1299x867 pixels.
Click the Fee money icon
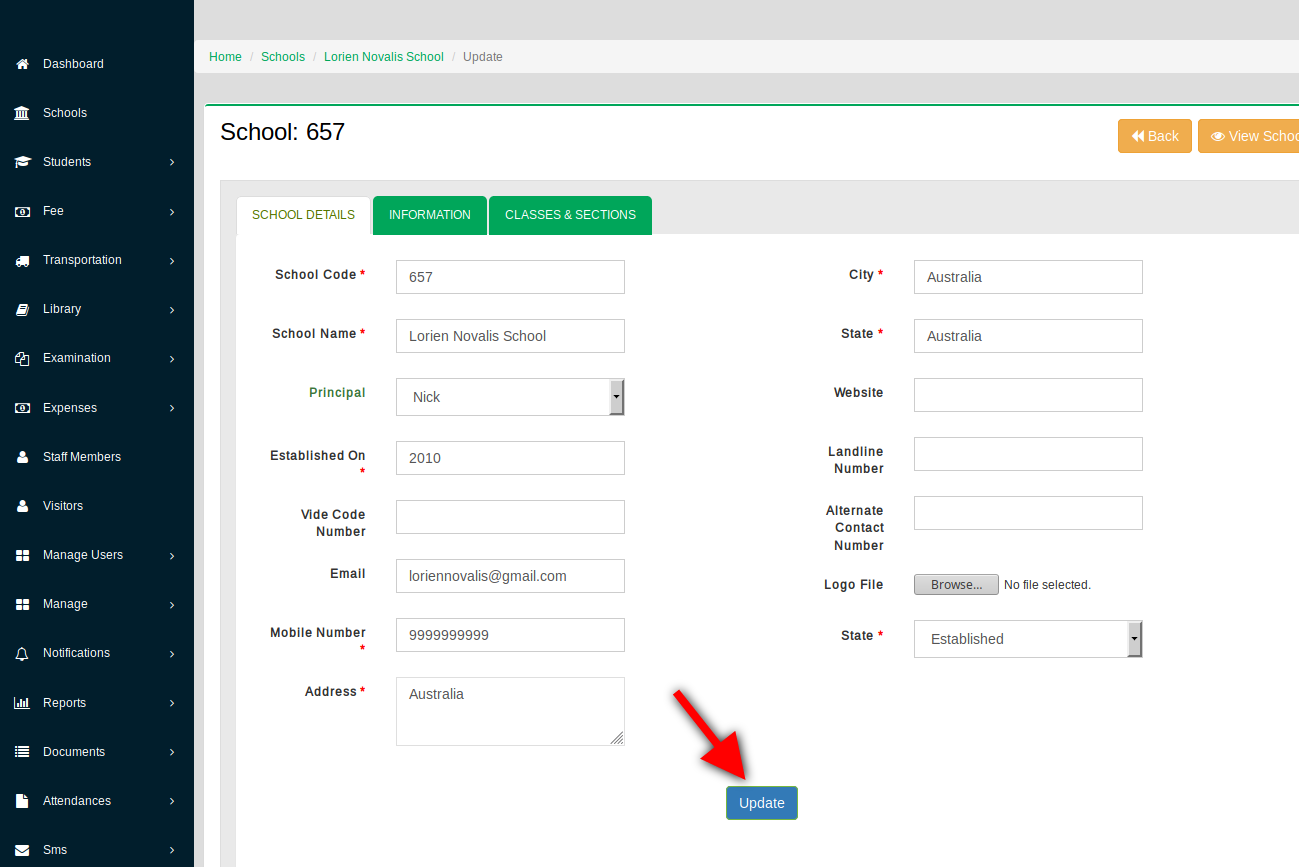(22, 211)
